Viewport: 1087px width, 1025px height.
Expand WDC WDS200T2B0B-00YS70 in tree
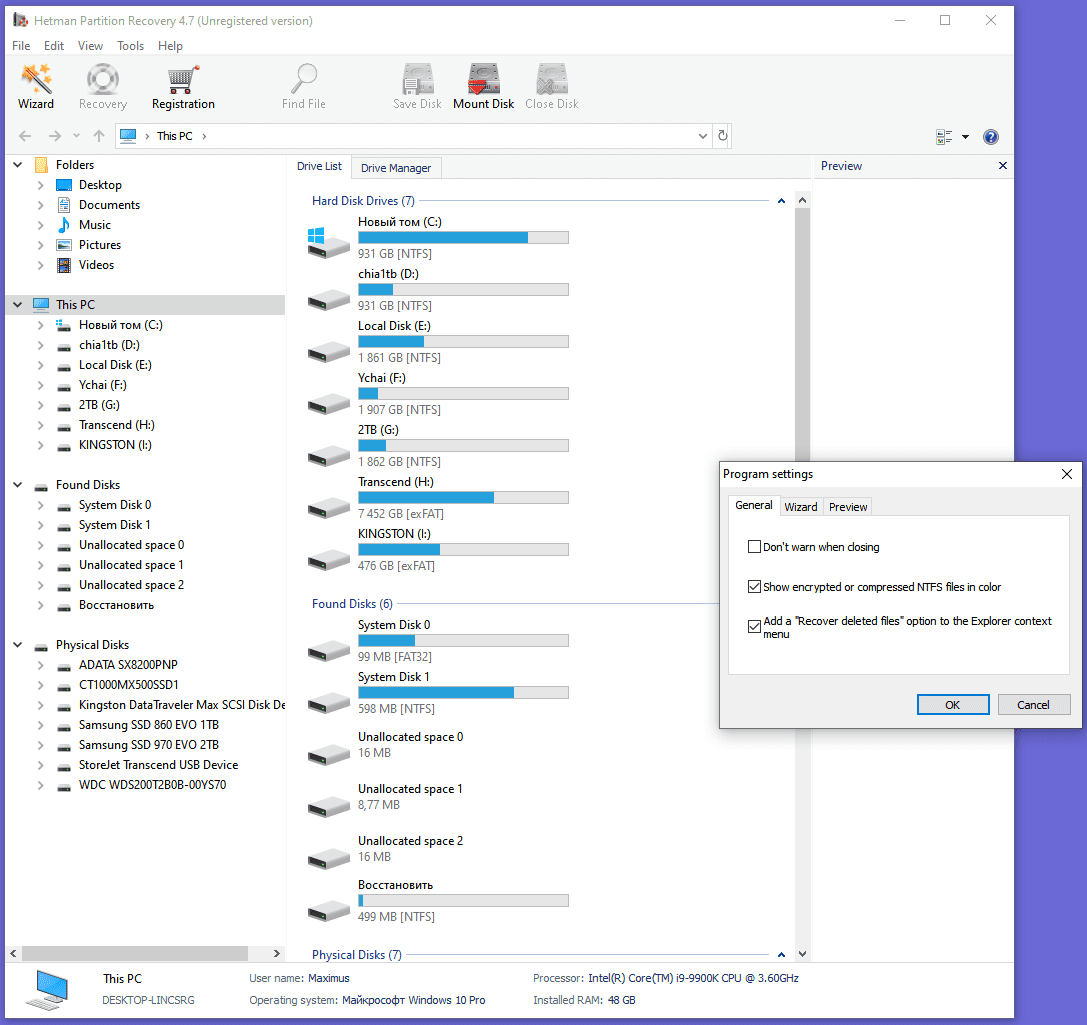40,785
